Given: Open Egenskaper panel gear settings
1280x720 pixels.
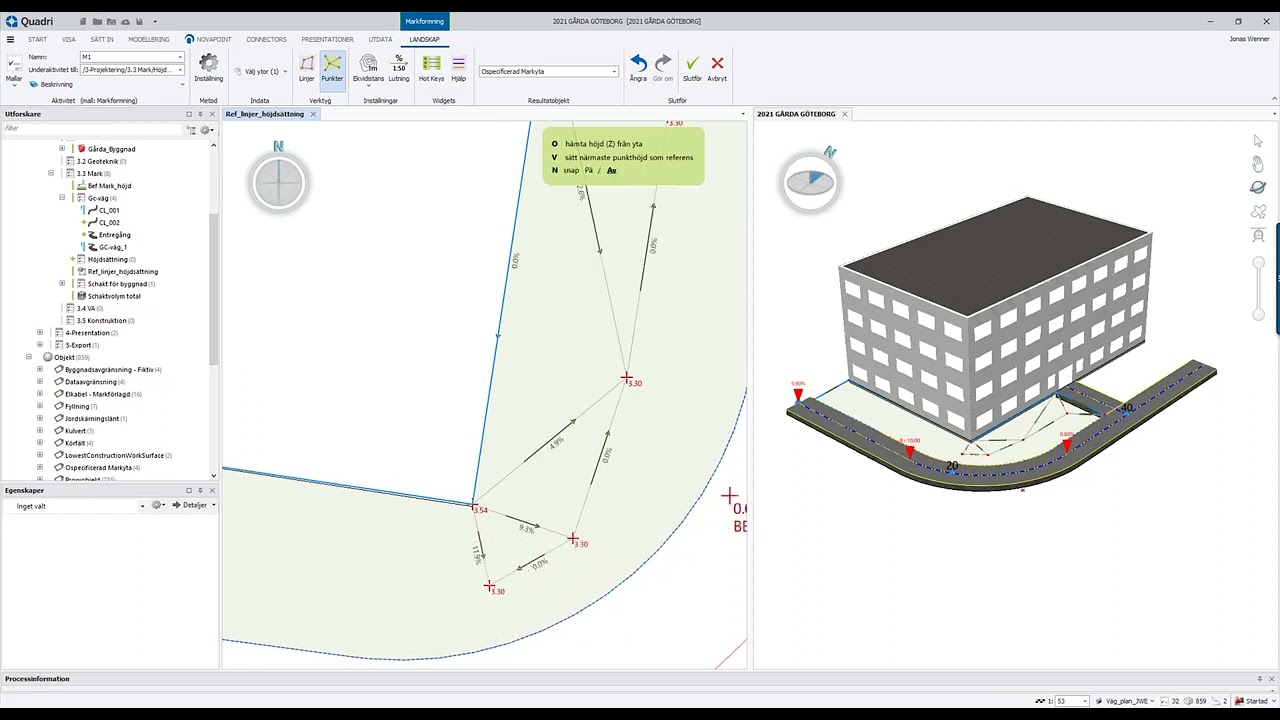Looking at the screenshot, I should tap(159, 505).
